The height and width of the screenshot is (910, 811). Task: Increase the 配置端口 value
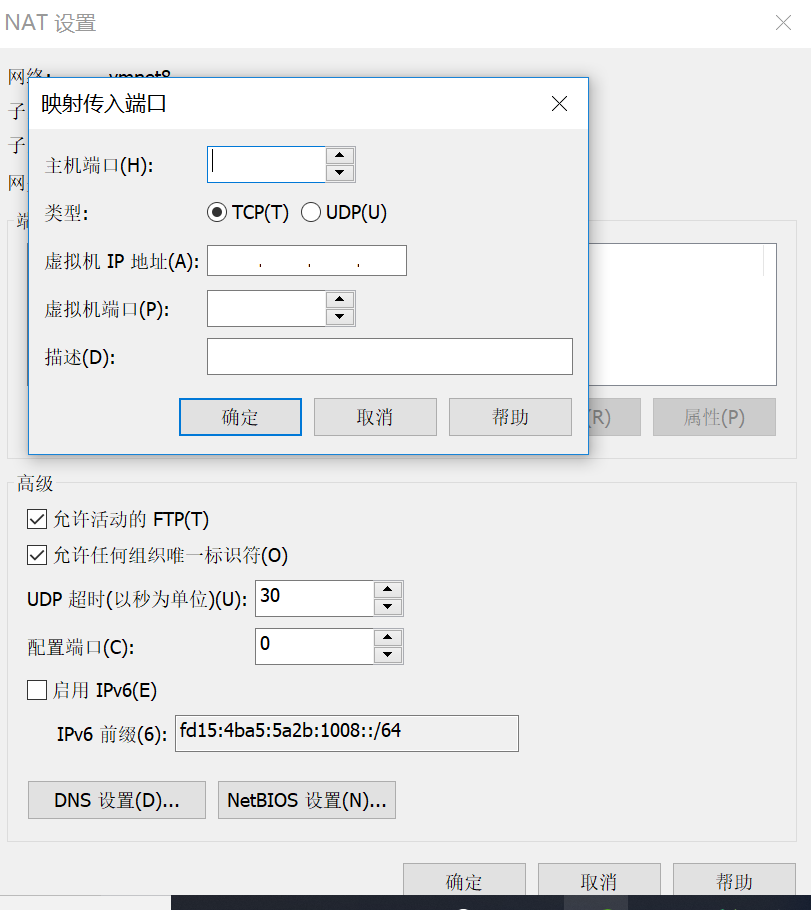(x=388, y=638)
